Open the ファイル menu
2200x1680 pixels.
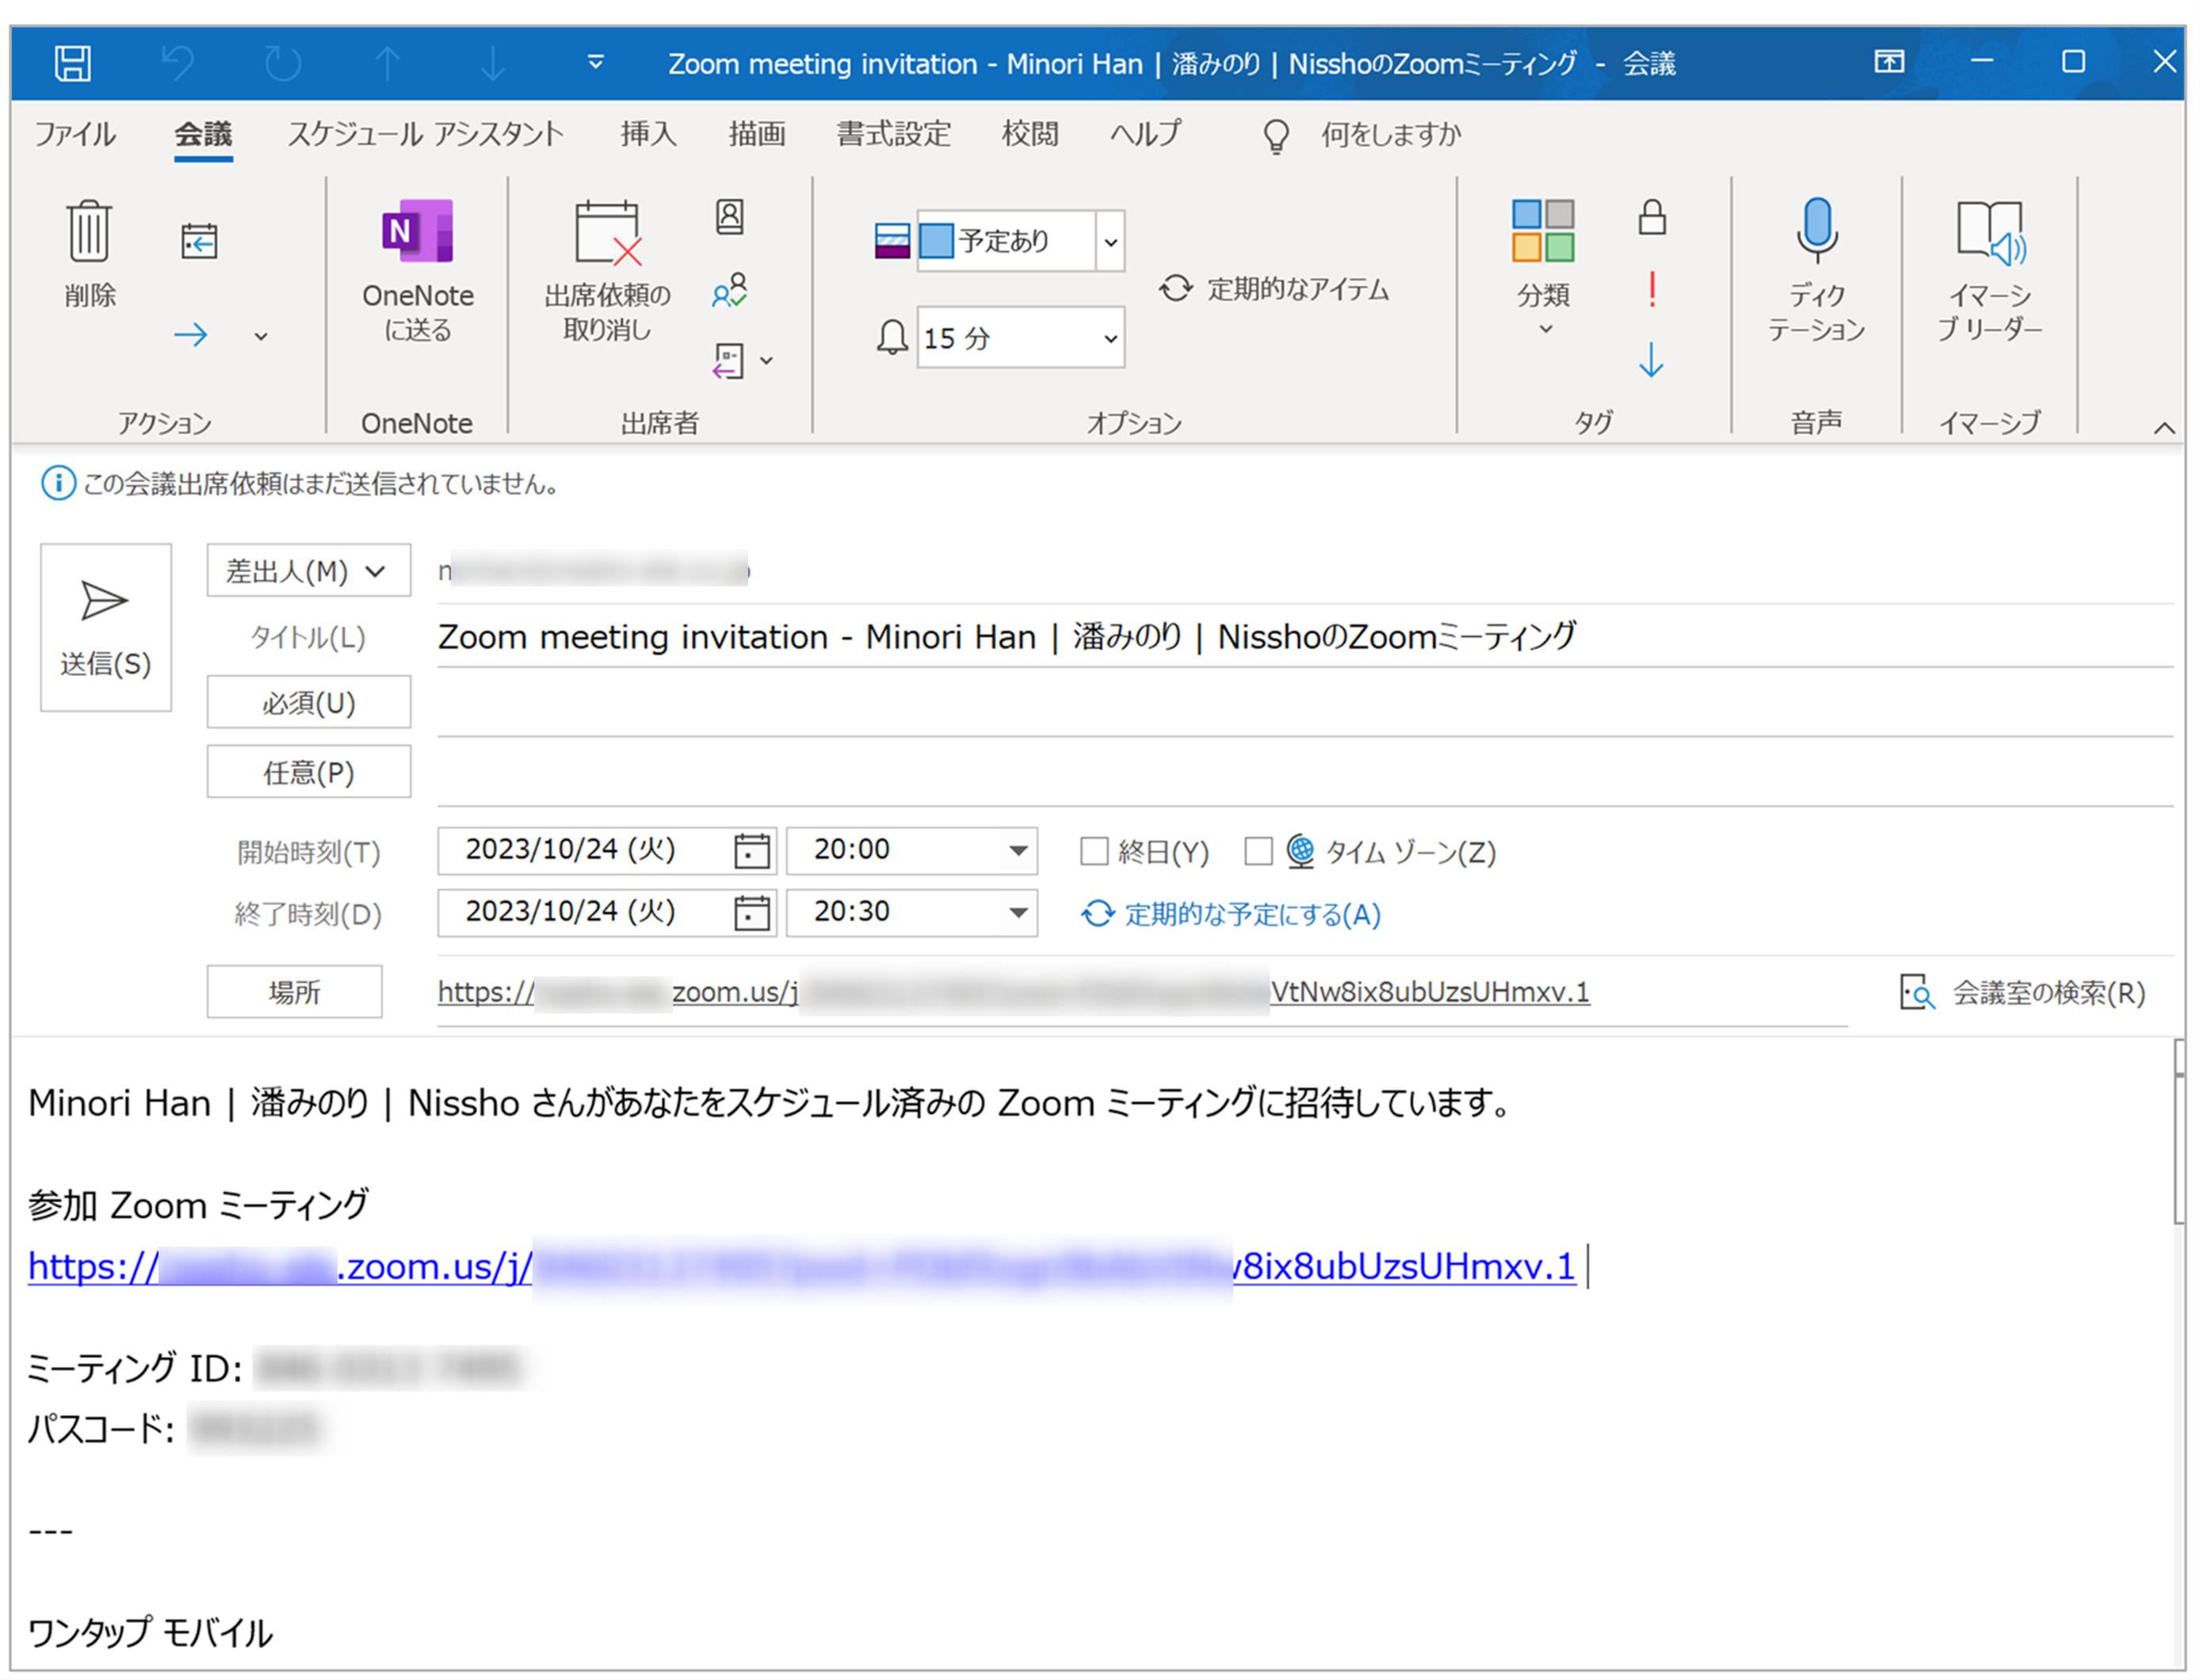(x=75, y=134)
